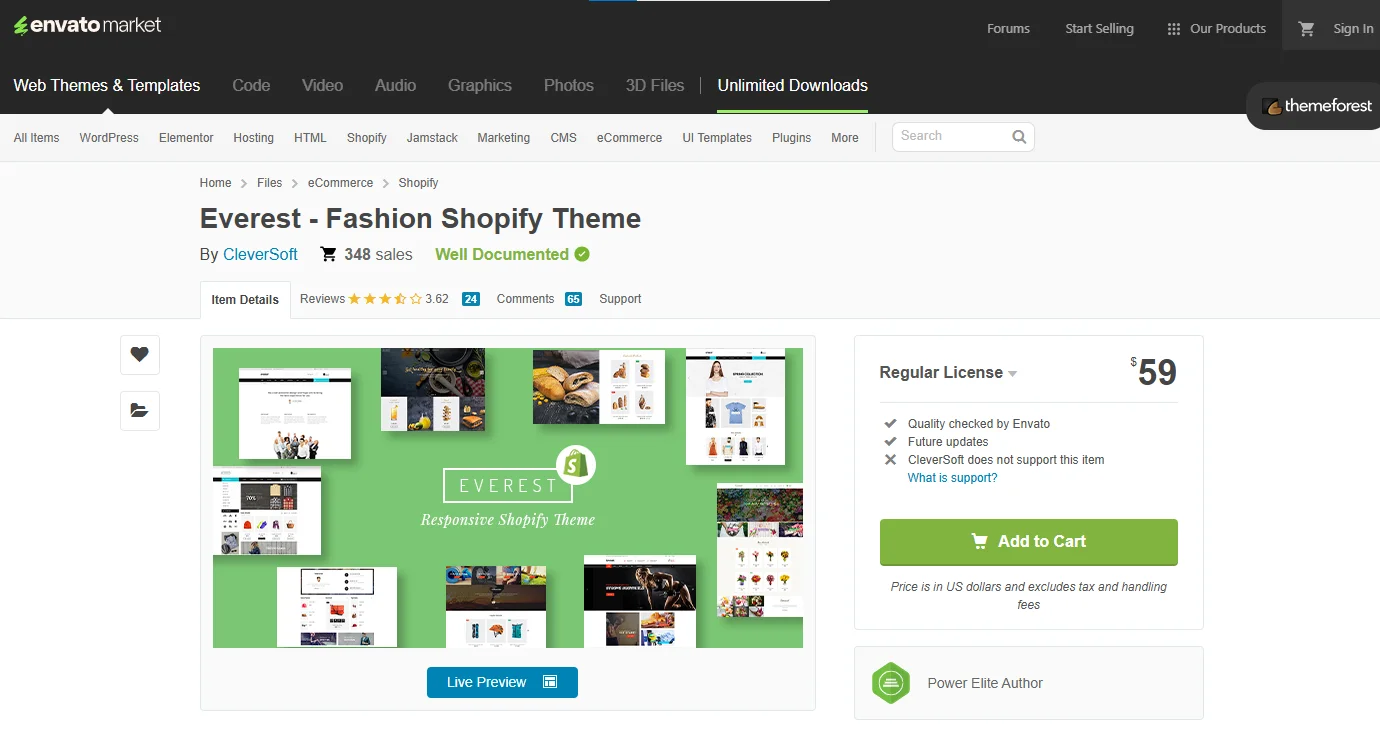This screenshot has height=730, width=1380.
Task: Switch to the Item Details tab
Action: (245, 300)
